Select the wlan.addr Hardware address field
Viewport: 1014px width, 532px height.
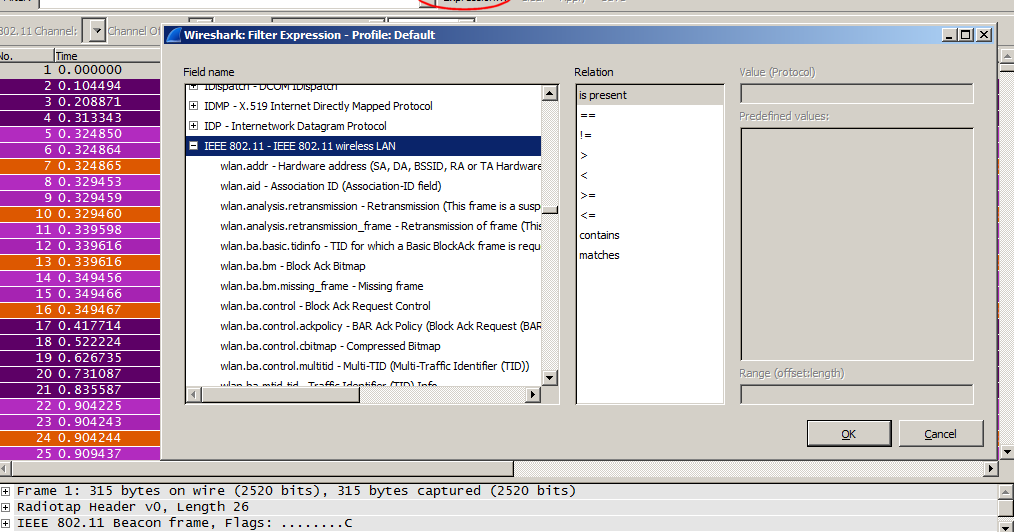click(380, 166)
